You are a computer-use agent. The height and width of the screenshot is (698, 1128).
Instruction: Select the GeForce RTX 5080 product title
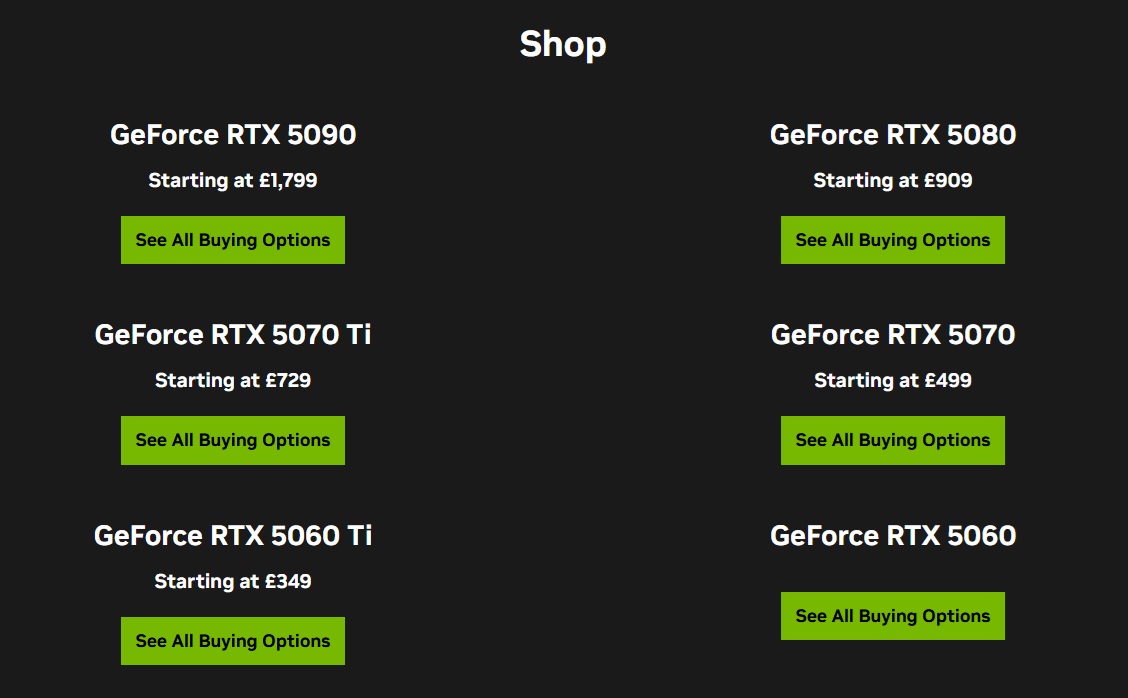point(892,135)
